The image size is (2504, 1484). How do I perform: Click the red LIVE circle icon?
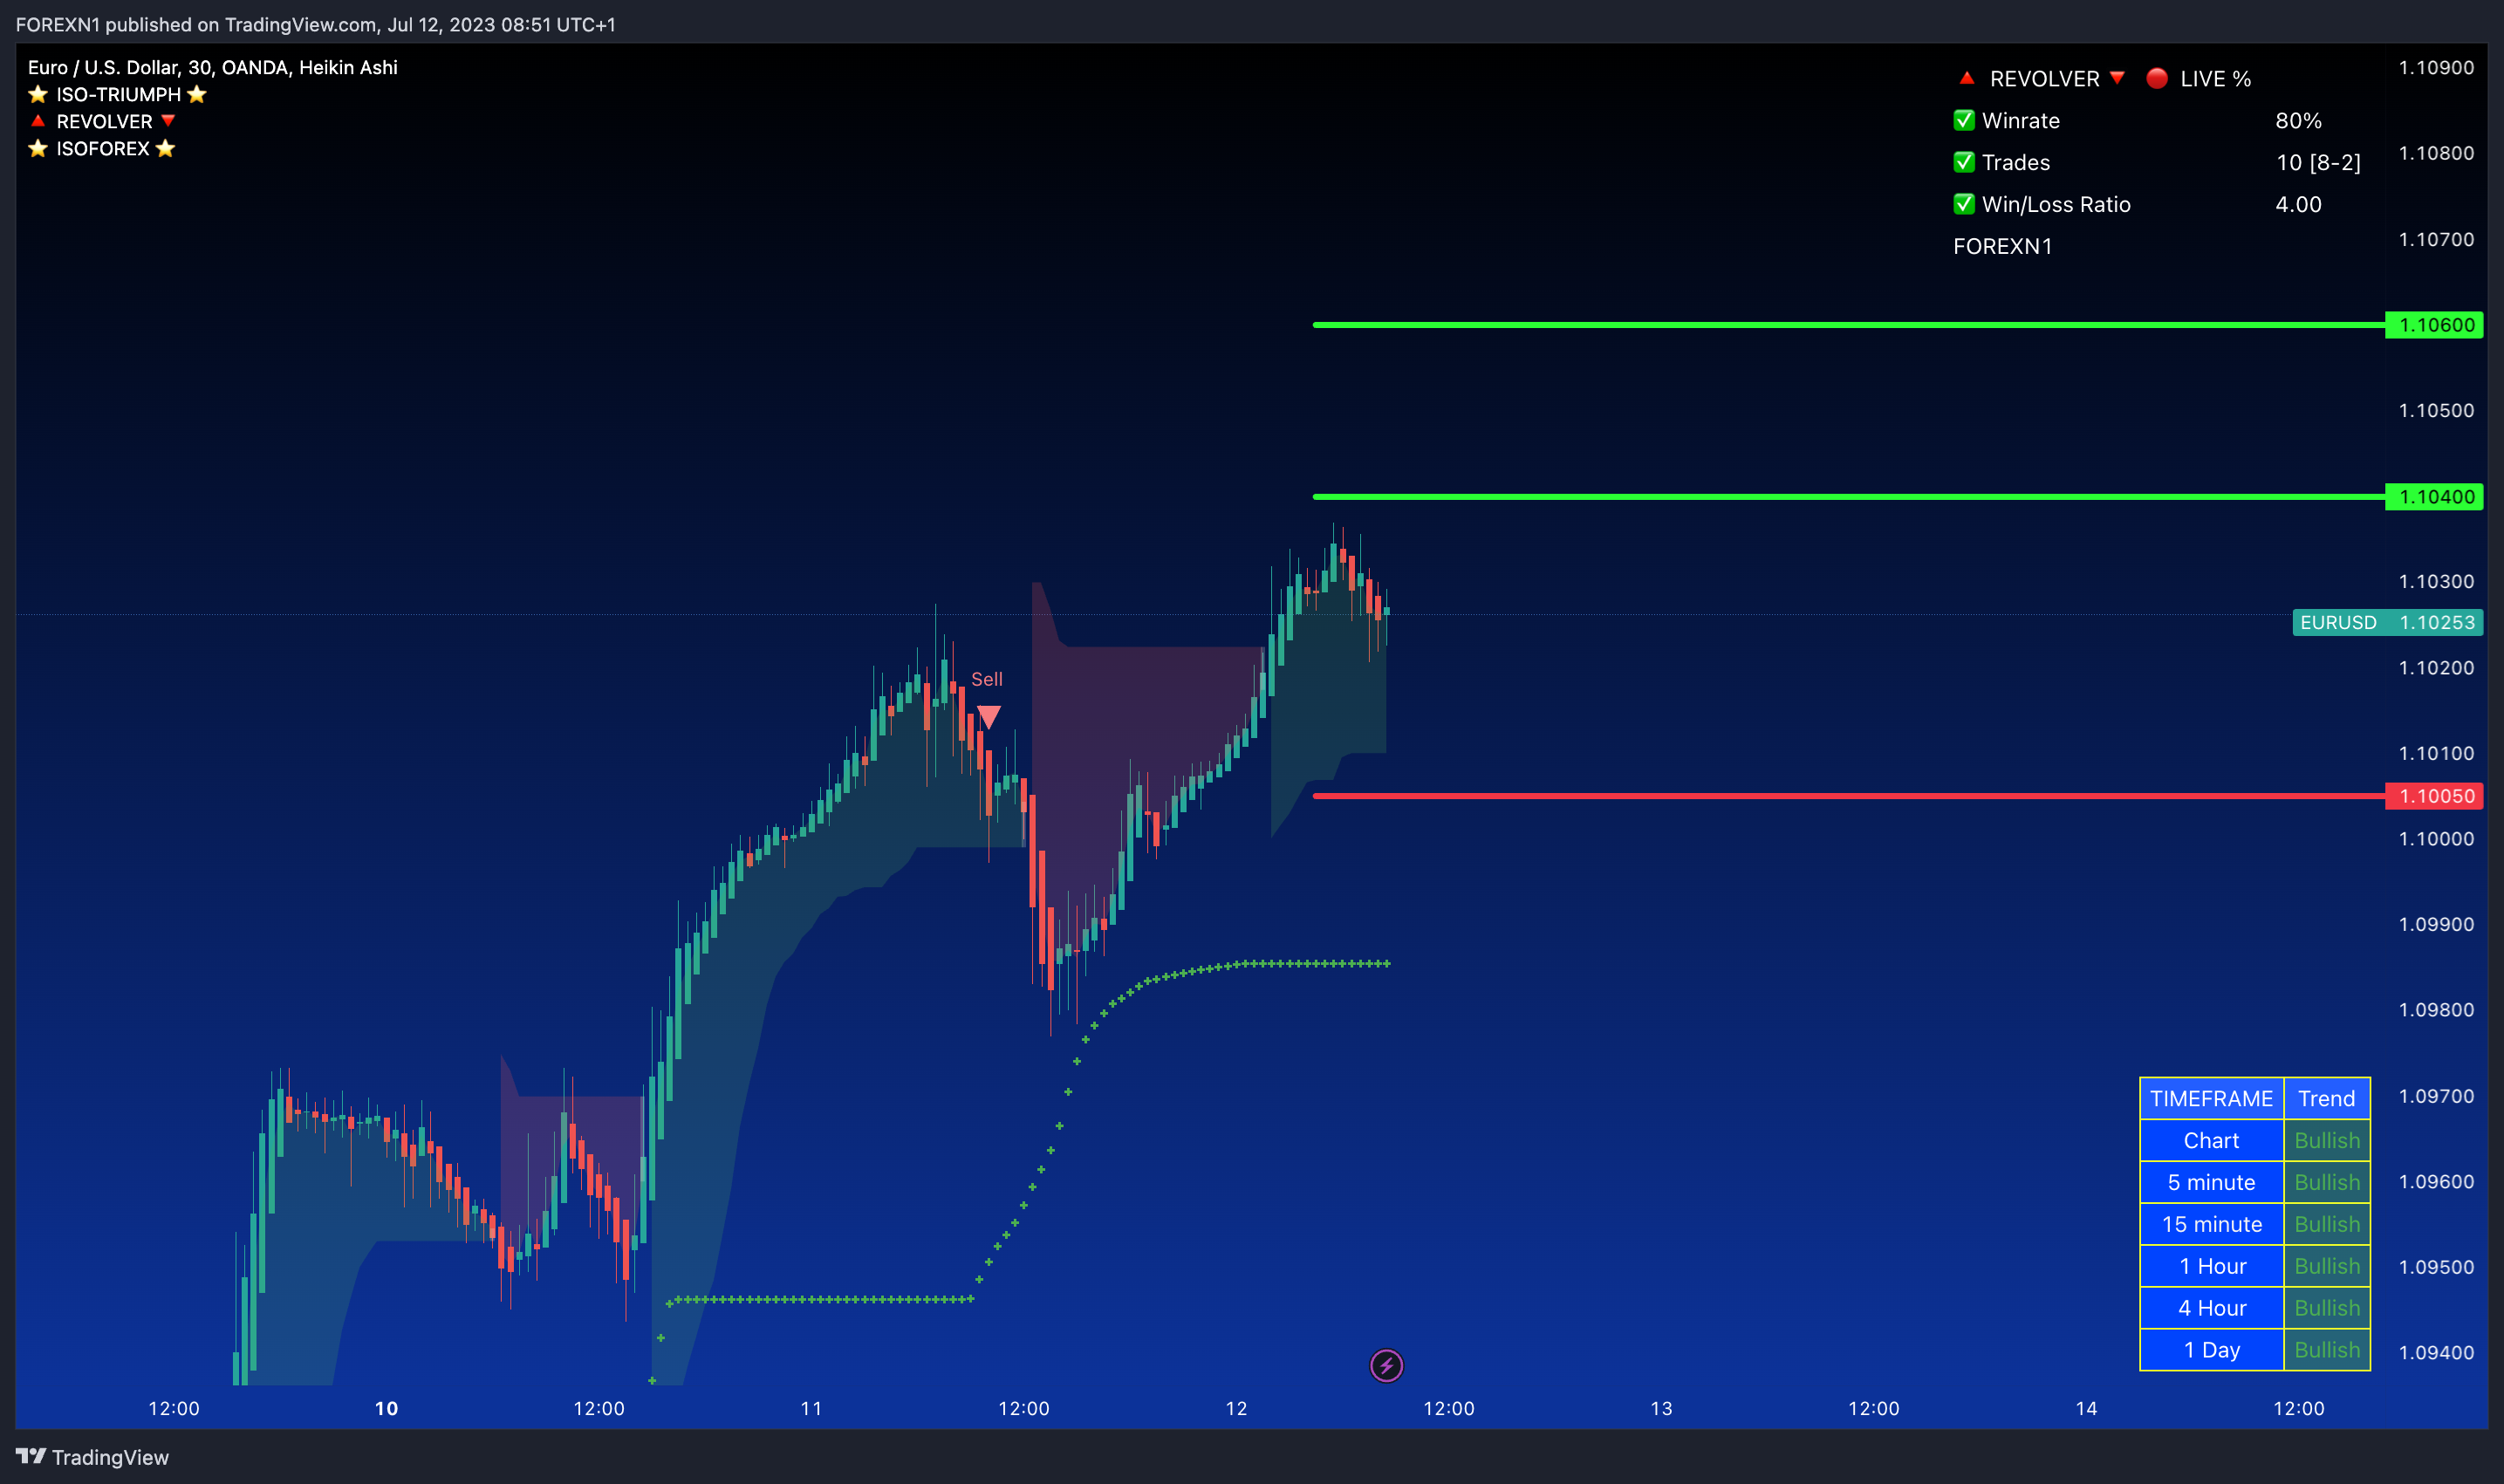[x=2157, y=78]
